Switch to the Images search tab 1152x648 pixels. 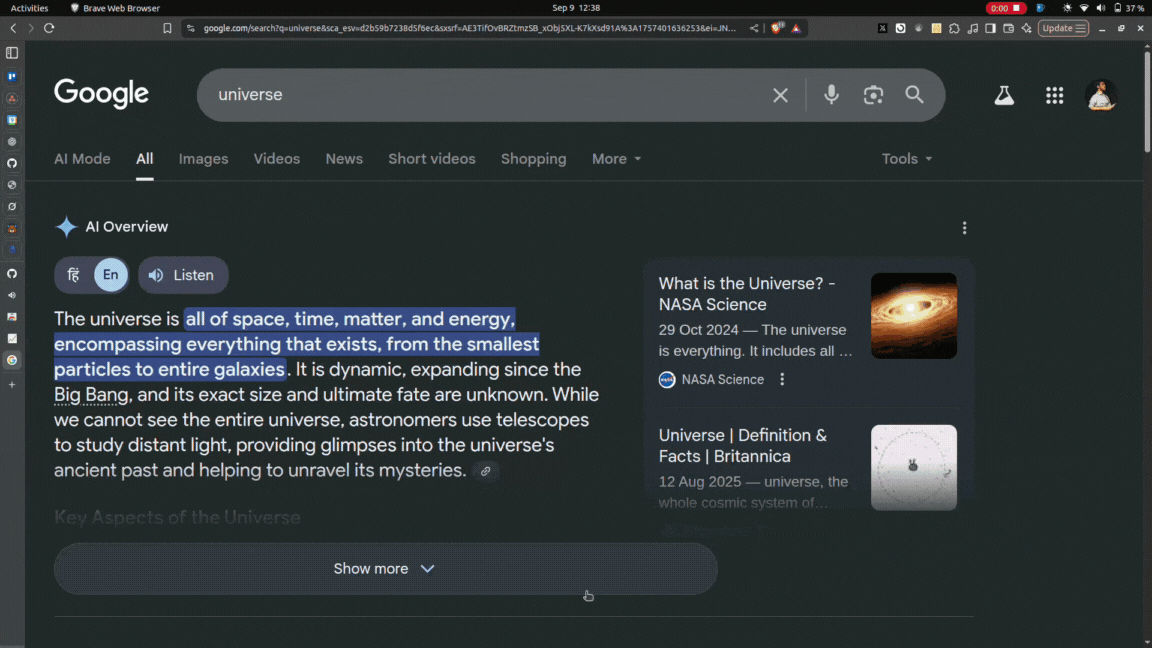[x=203, y=159]
